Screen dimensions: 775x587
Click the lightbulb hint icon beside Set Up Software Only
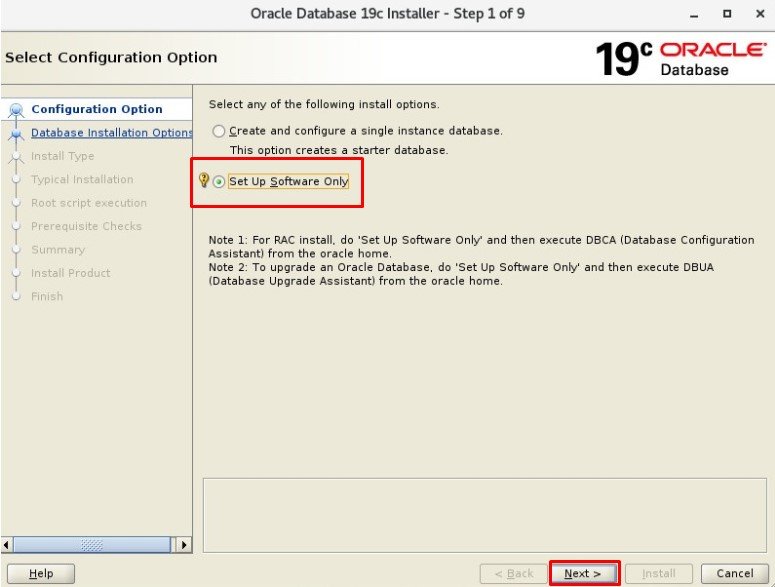pyautogui.click(x=203, y=180)
